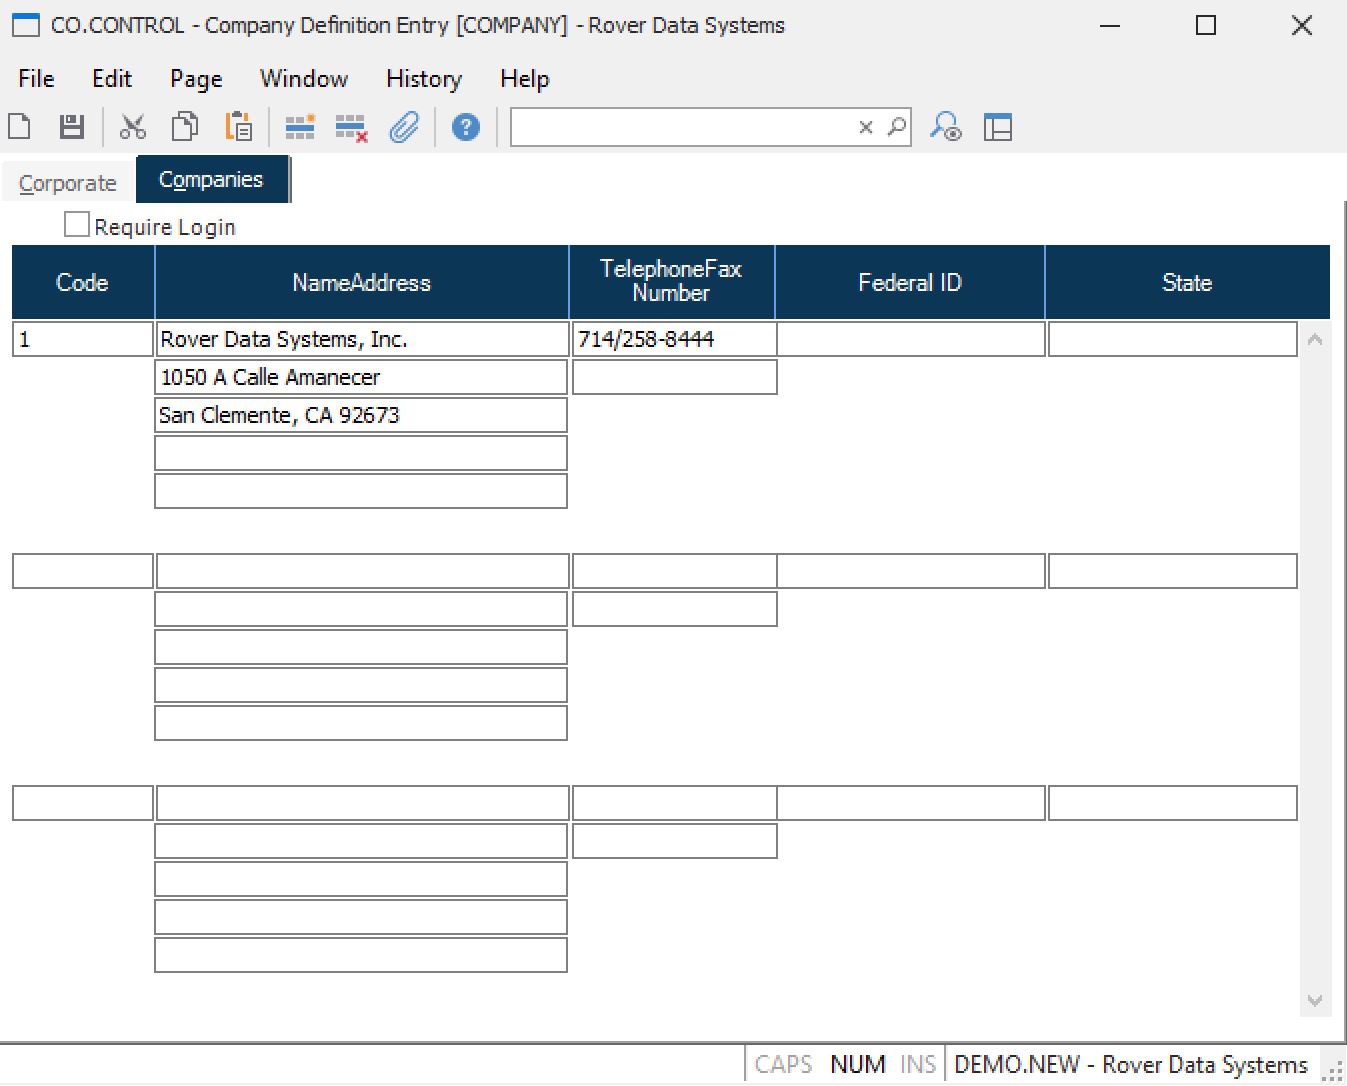Open the History menu
This screenshot has height=1086, width=1347.
[x=423, y=79]
